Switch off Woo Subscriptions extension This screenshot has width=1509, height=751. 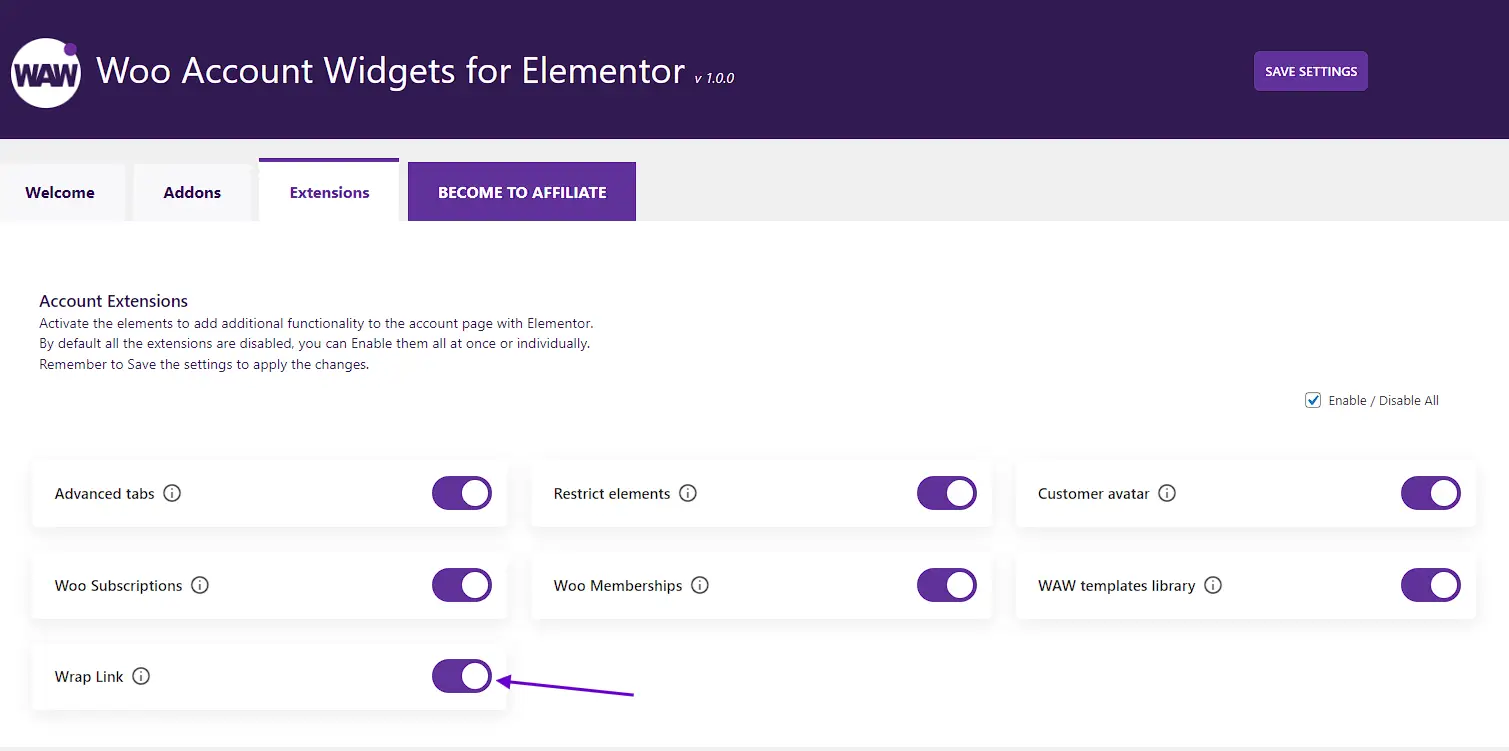(x=462, y=585)
